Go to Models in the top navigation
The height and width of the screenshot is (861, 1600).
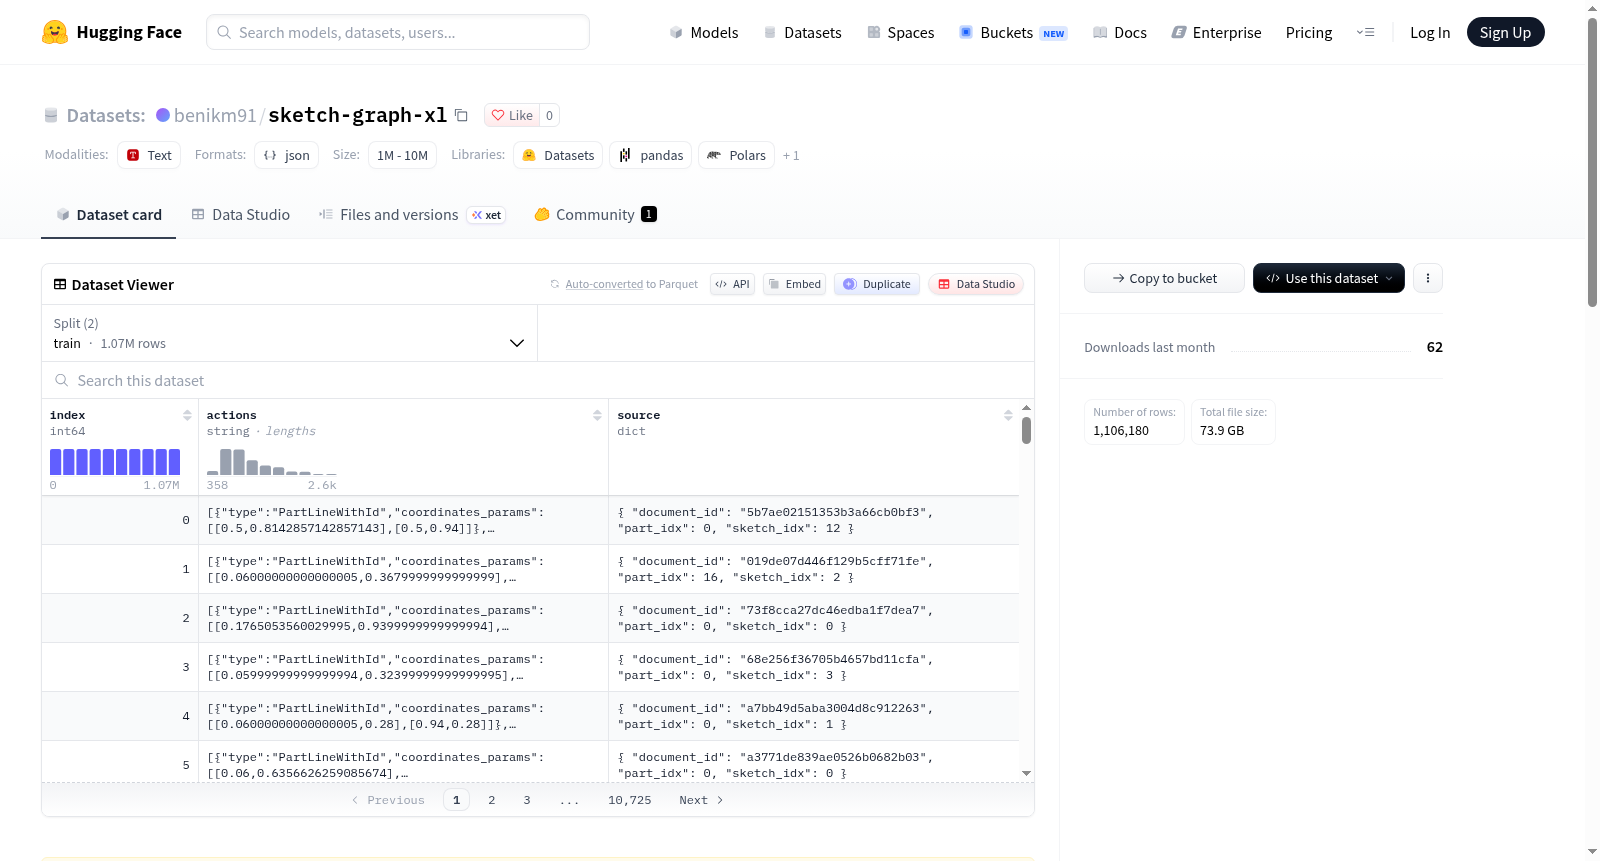click(x=704, y=33)
